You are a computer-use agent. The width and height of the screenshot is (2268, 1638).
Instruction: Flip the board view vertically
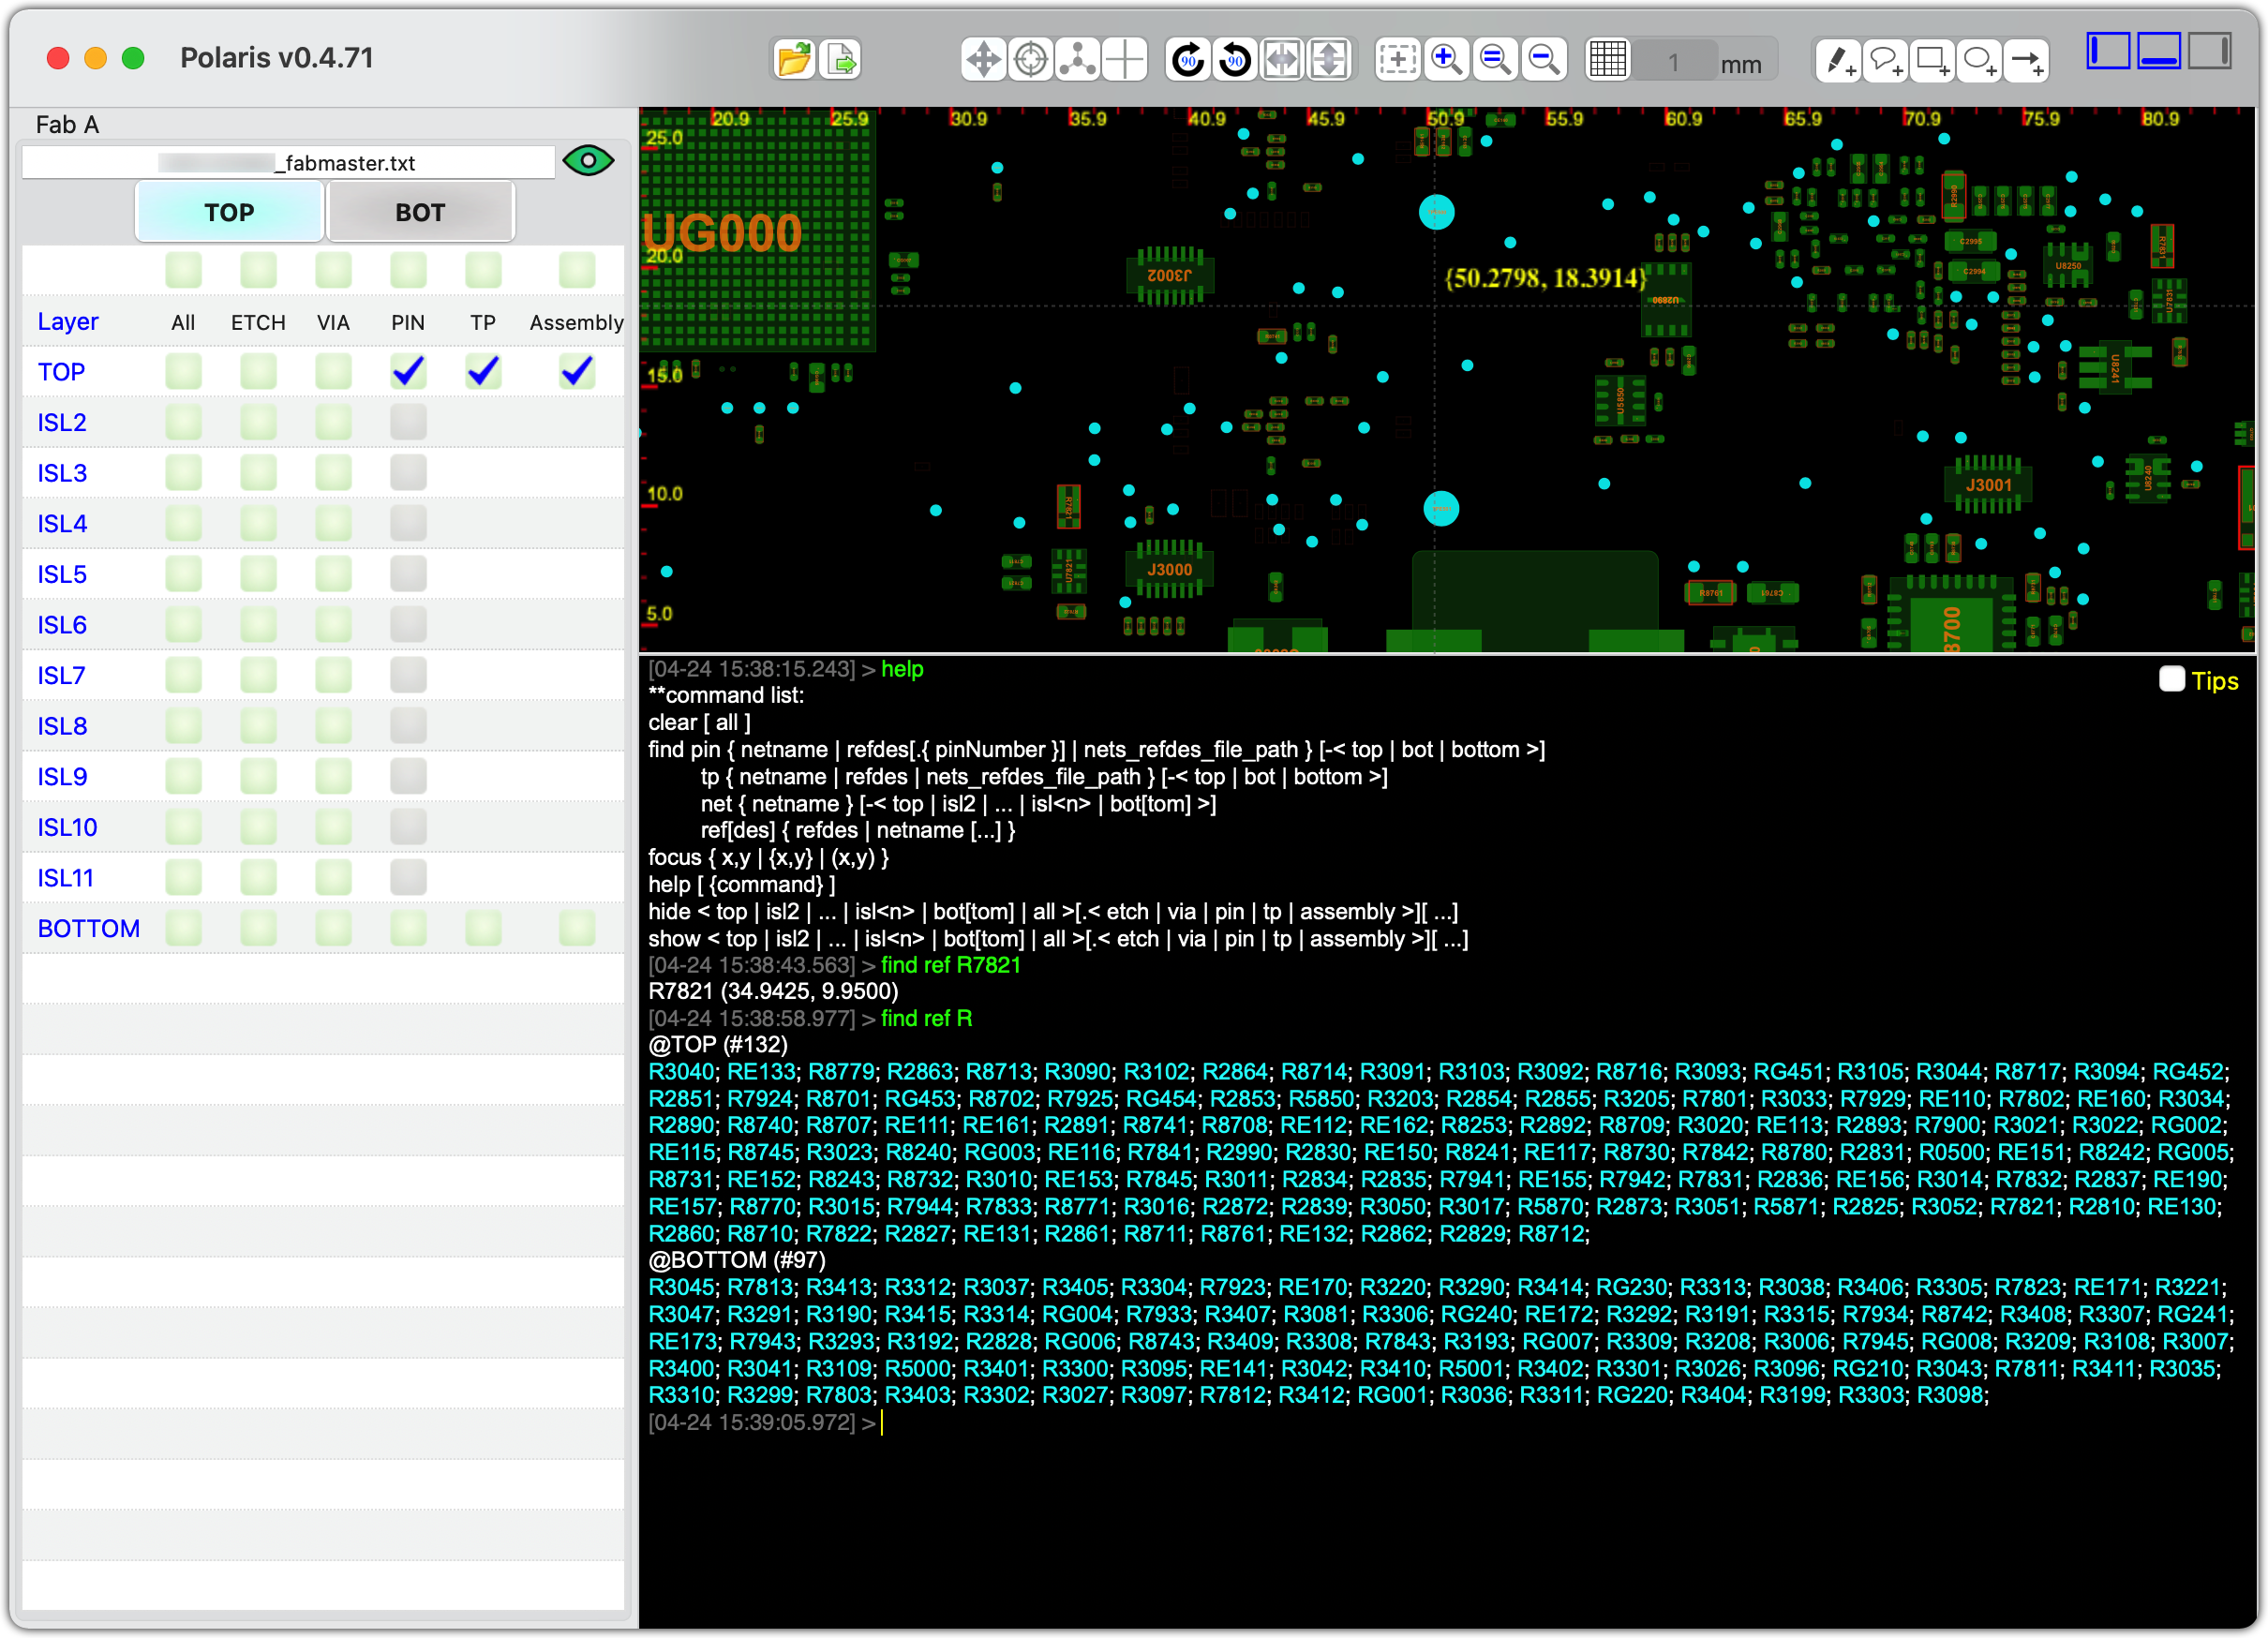click(x=1329, y=60)
